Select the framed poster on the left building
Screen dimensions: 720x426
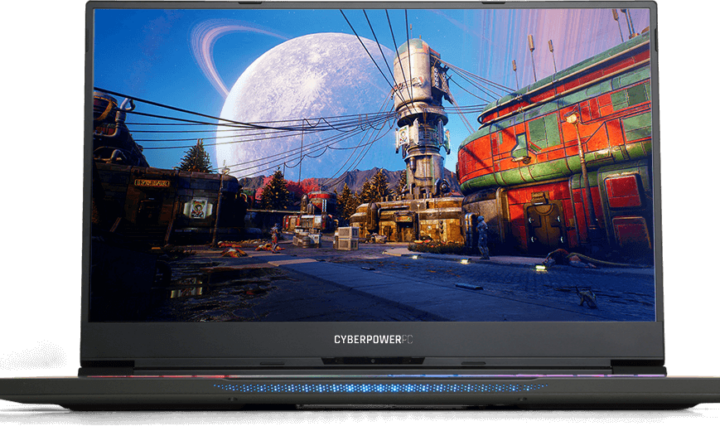point(198,208)
